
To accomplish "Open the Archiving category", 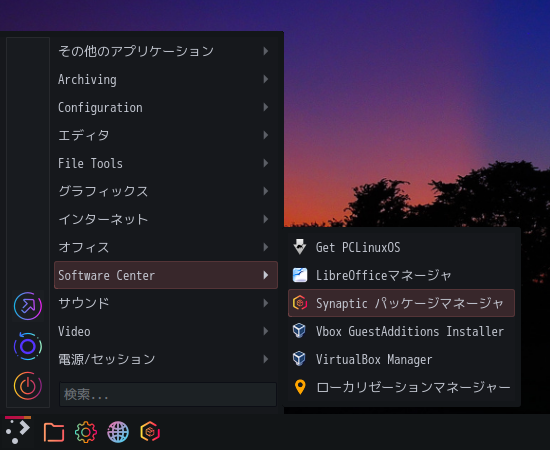I will pos(166,79).
